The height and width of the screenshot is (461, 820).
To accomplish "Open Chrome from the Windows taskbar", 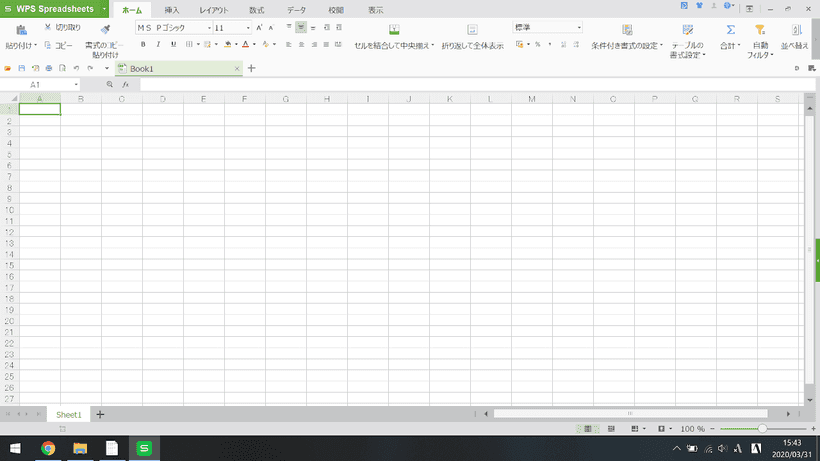I will [x=48, y=448].
